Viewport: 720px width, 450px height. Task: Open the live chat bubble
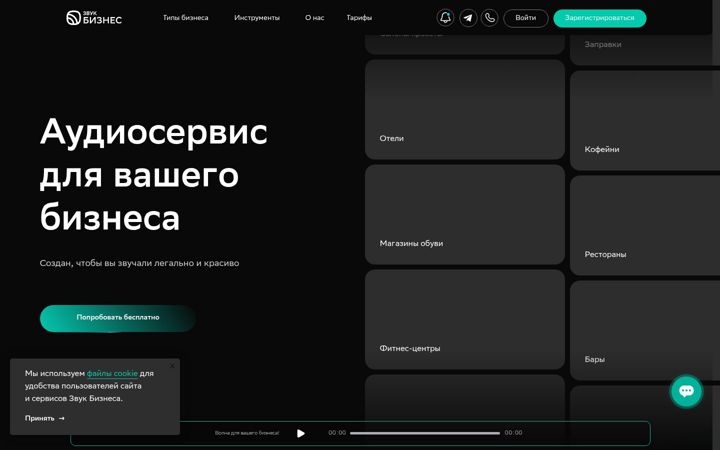coord(686,391)
